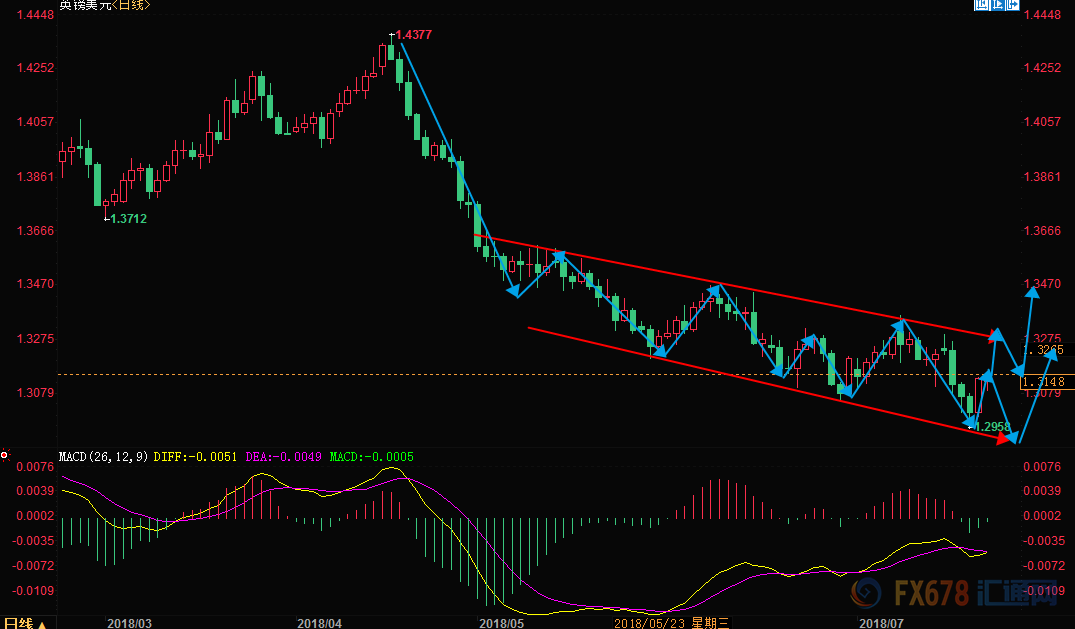Select the 1.3712 low price marker
Image resolution: width=1075 pixels, height=629 pixels.
click(x=128, y=219)
